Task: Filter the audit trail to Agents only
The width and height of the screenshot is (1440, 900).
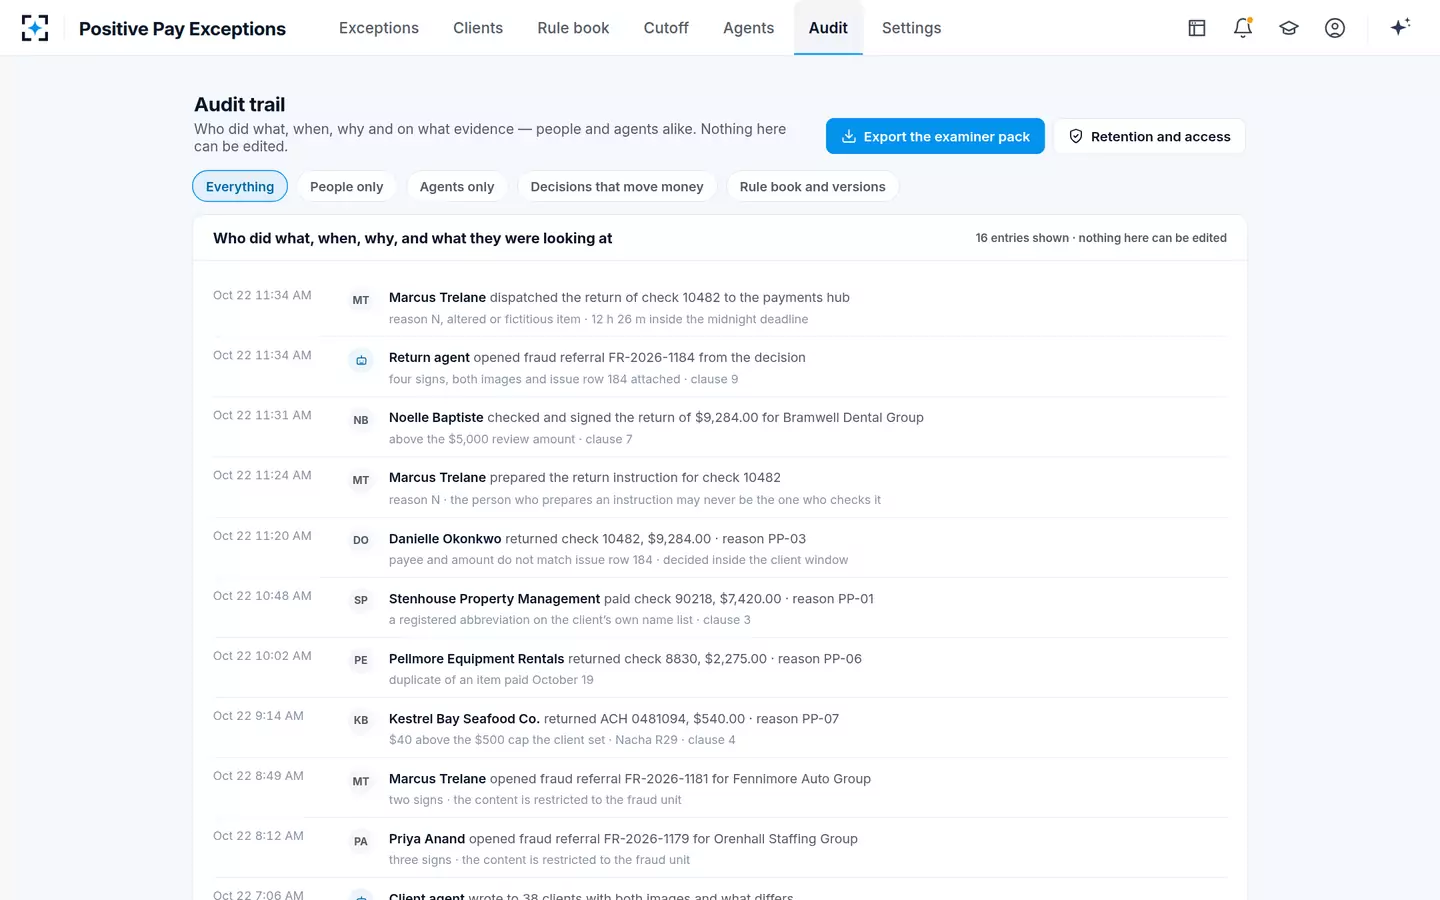Action: click(457, 187)
